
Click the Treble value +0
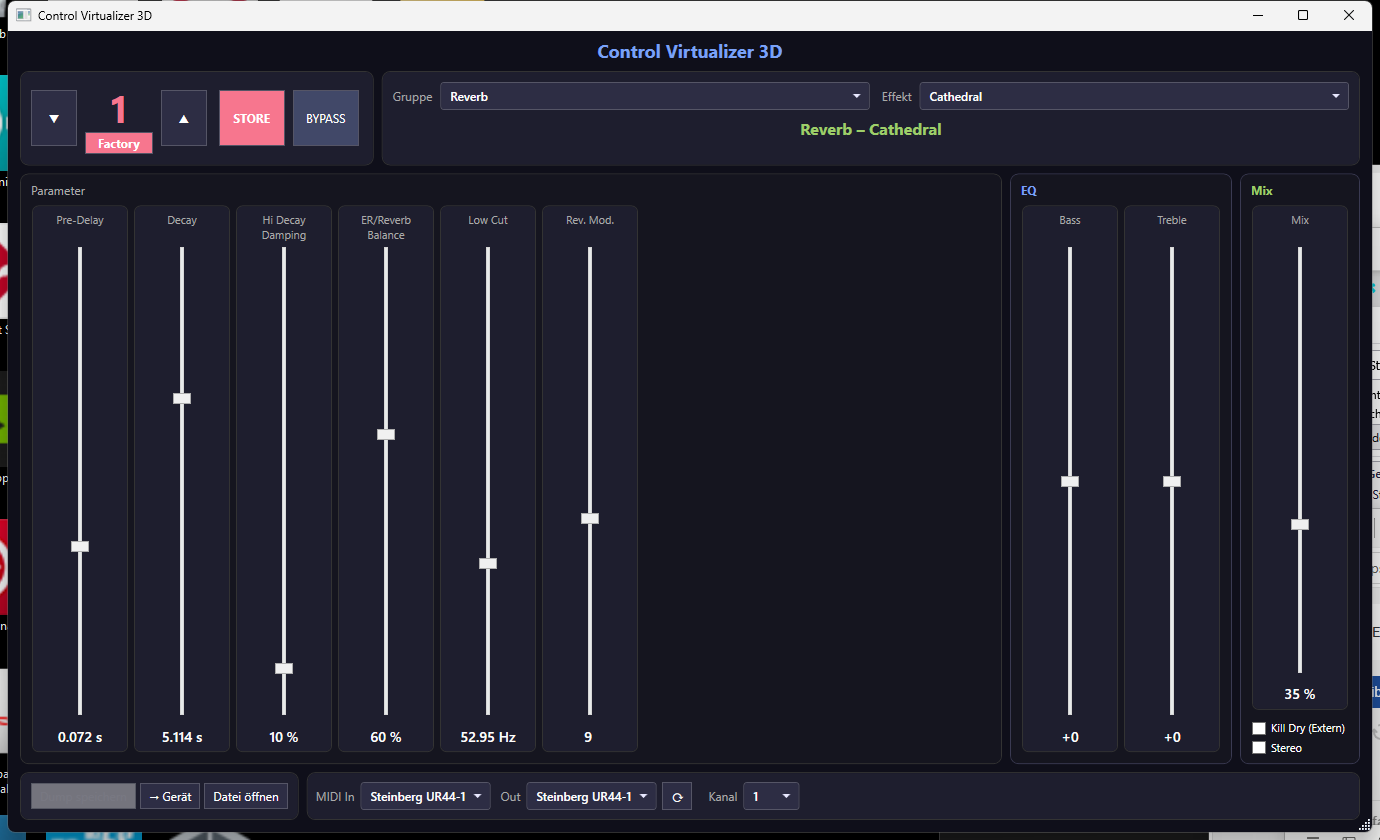tap(1172, 737)
